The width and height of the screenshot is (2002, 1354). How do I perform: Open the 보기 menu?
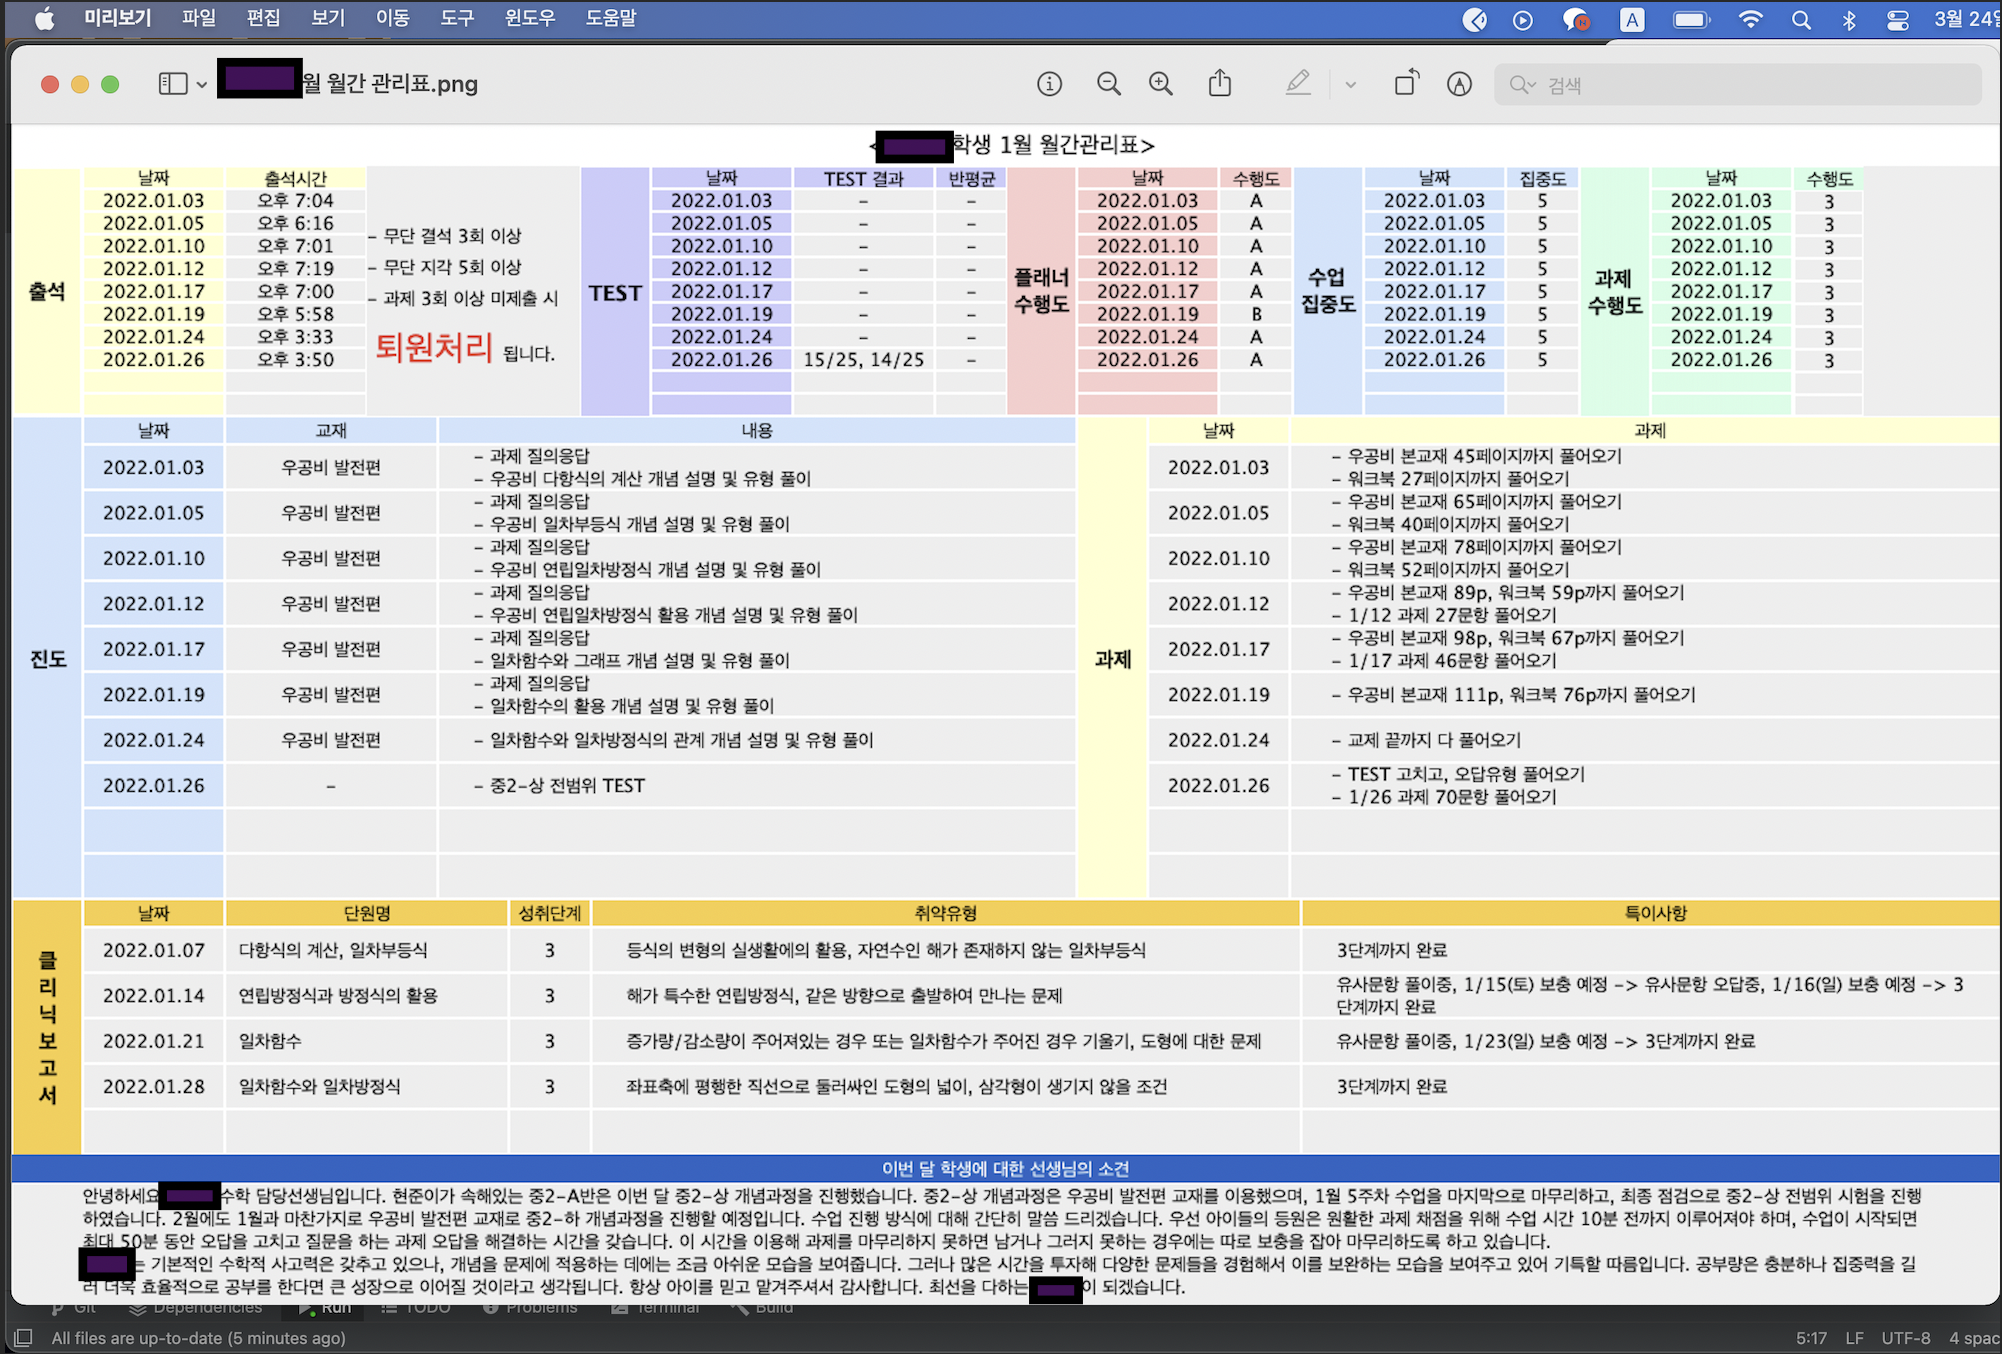click(x=327, y=18)
